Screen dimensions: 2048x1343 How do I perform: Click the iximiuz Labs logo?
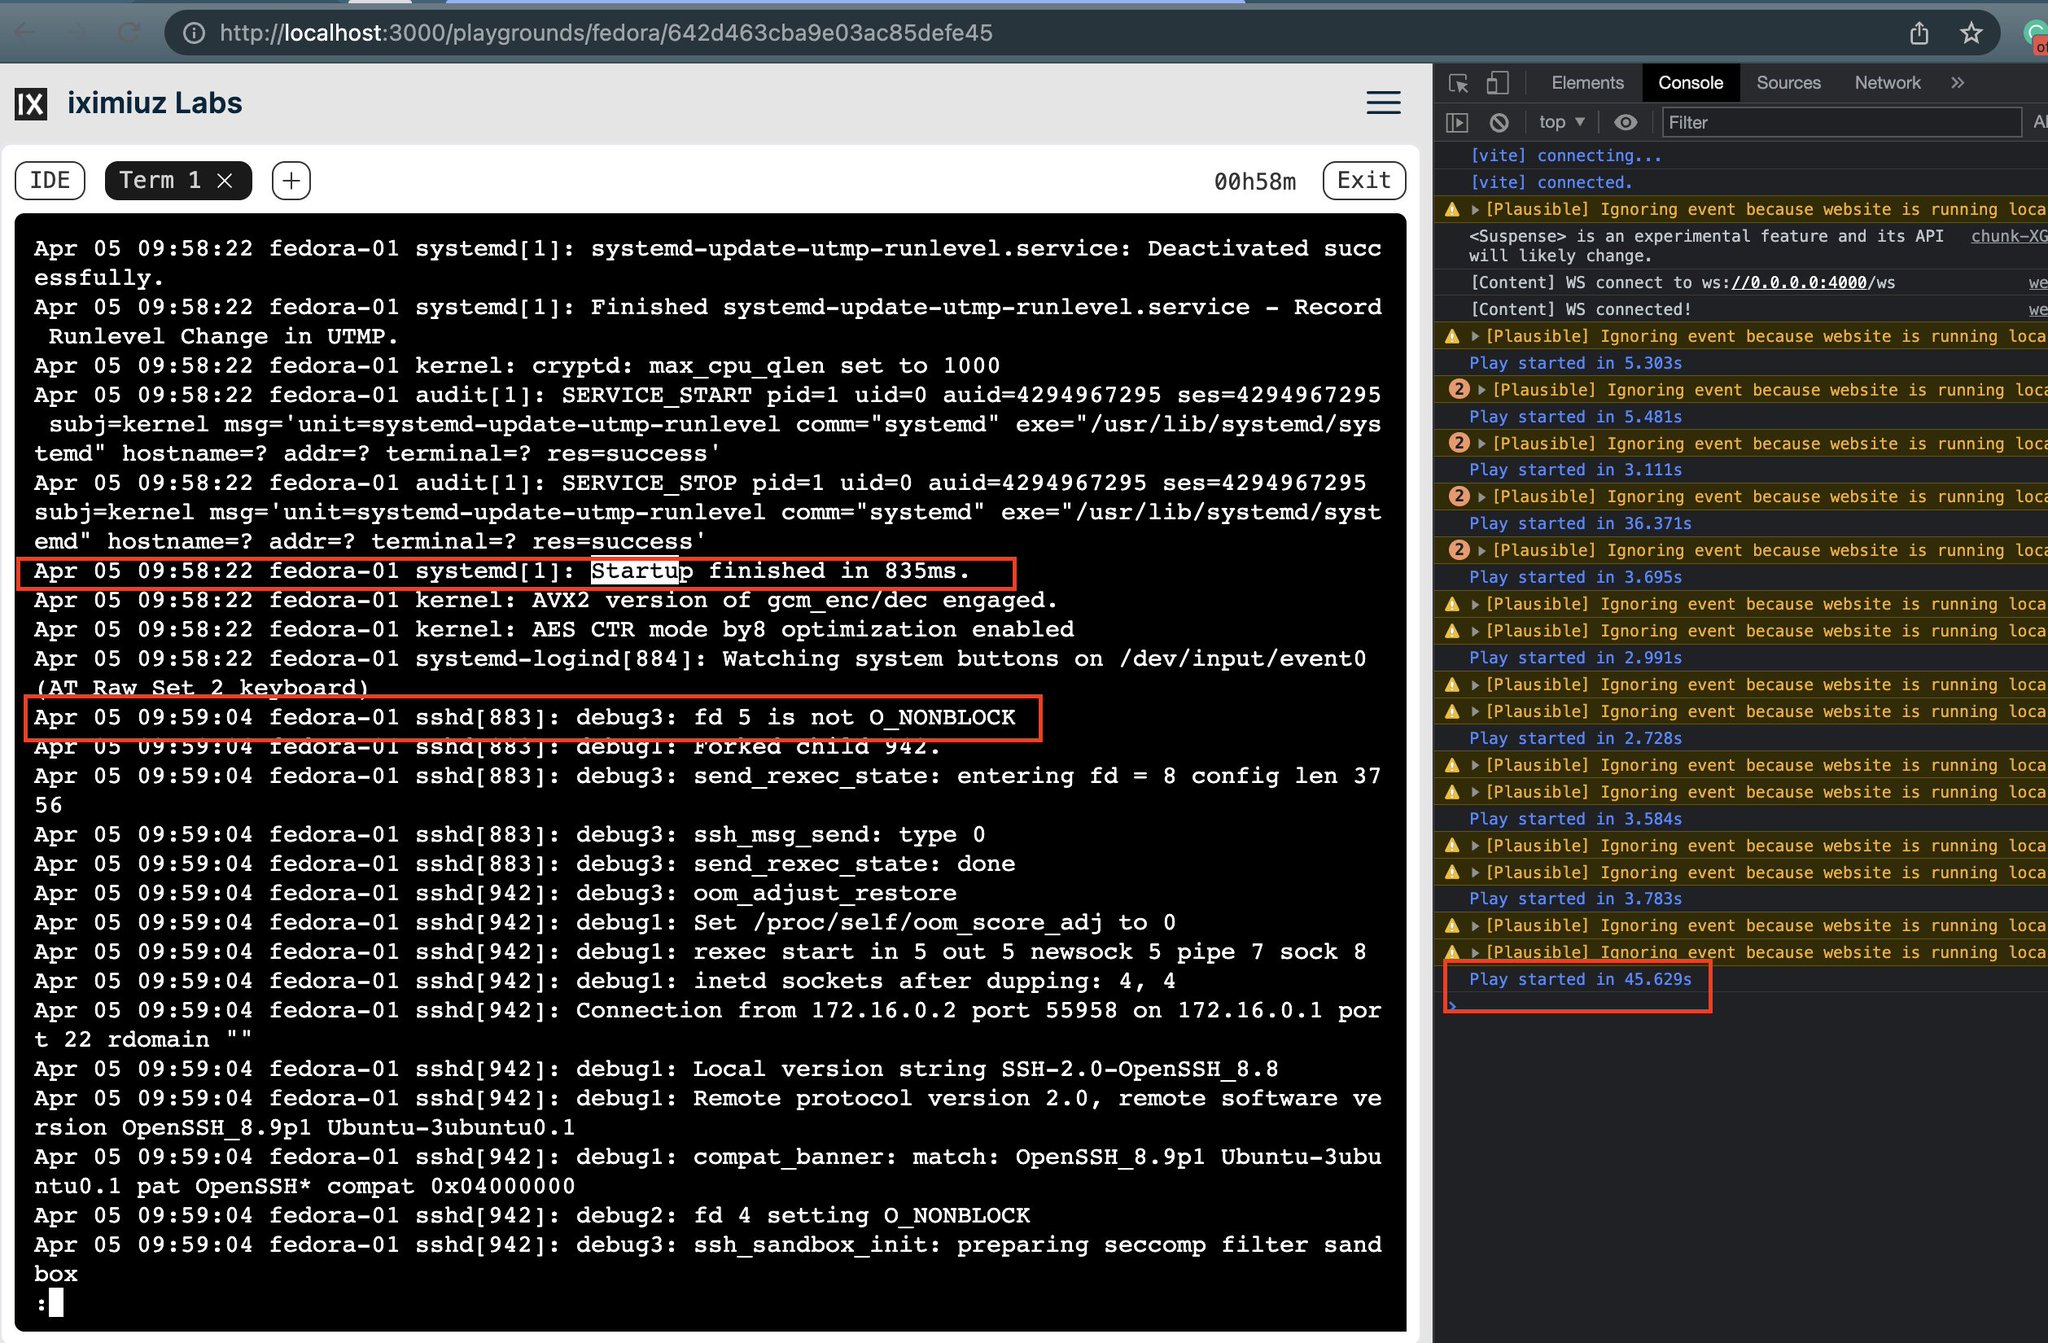(x=30, y=103)
